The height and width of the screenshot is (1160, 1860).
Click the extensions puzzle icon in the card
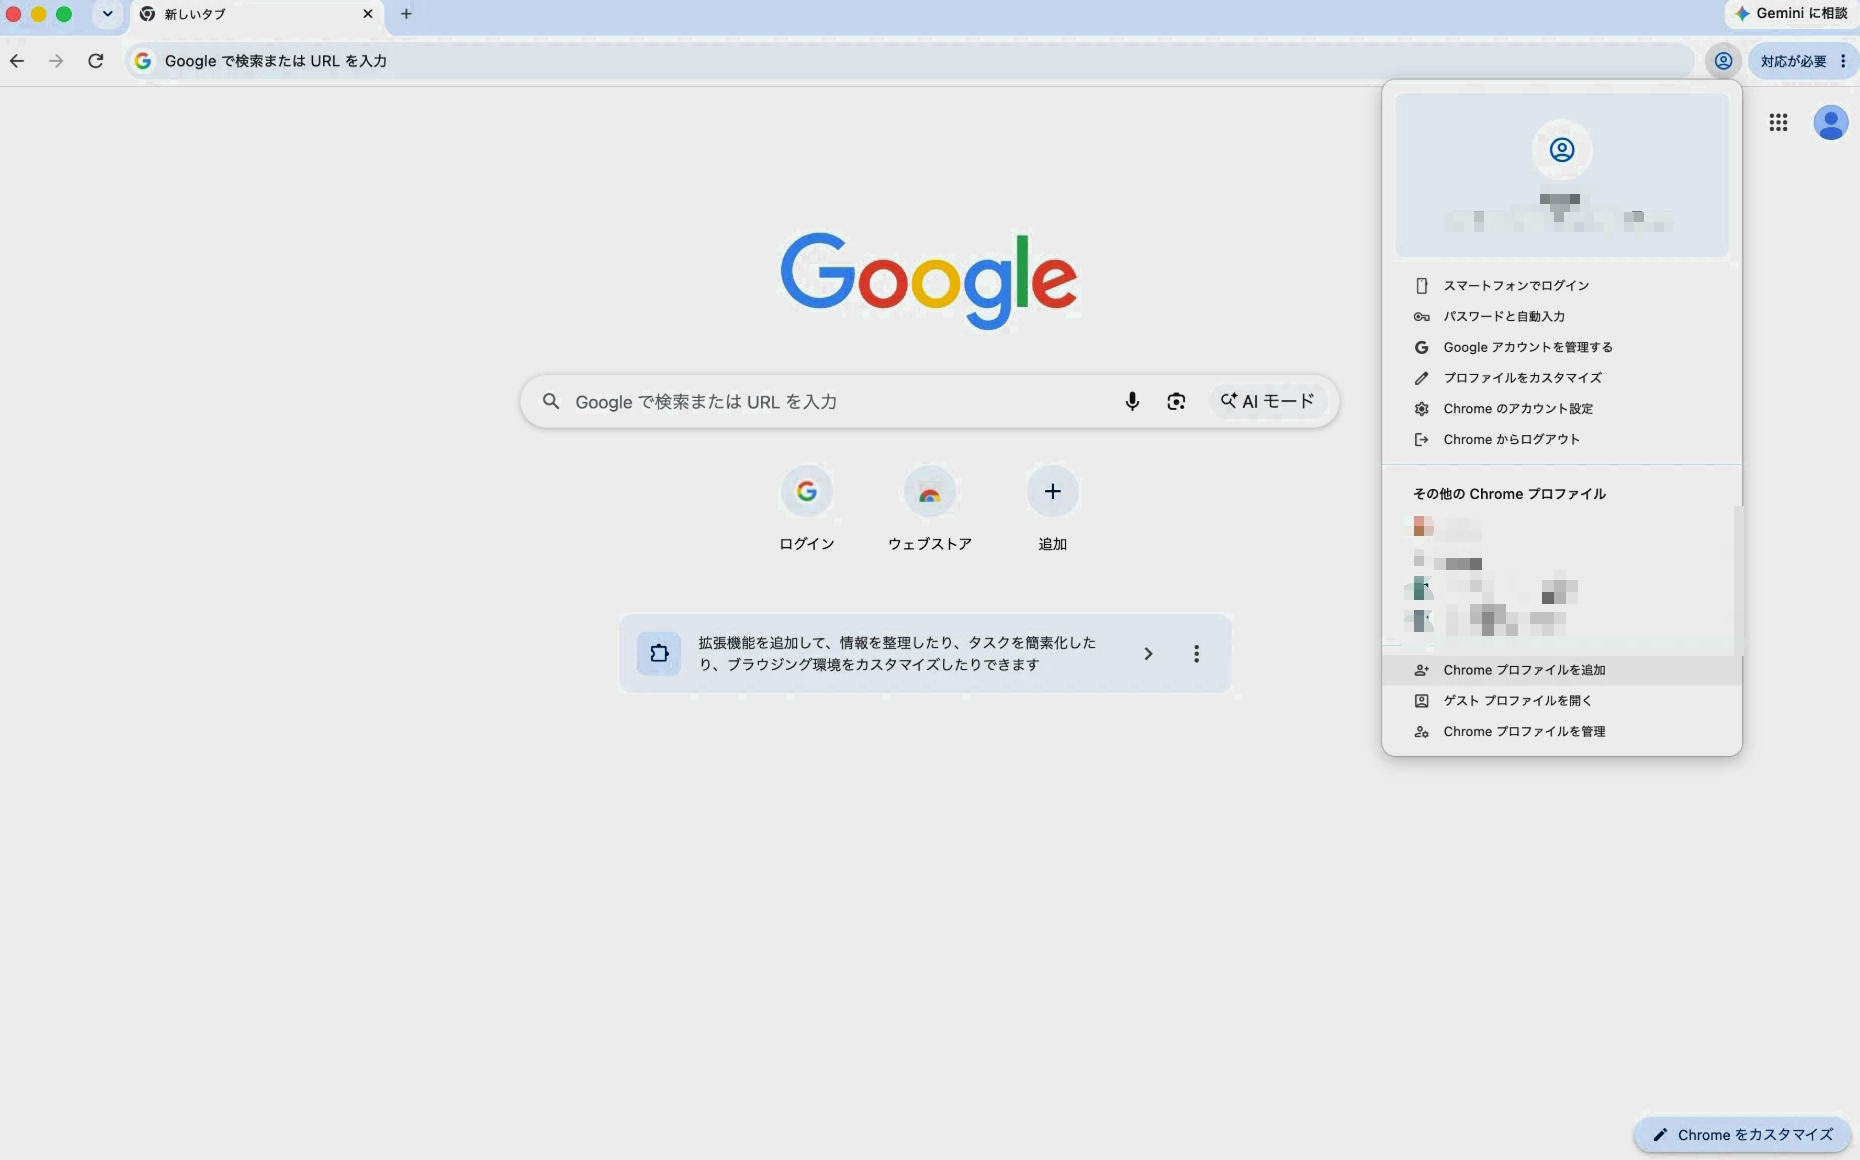[659, 653]
